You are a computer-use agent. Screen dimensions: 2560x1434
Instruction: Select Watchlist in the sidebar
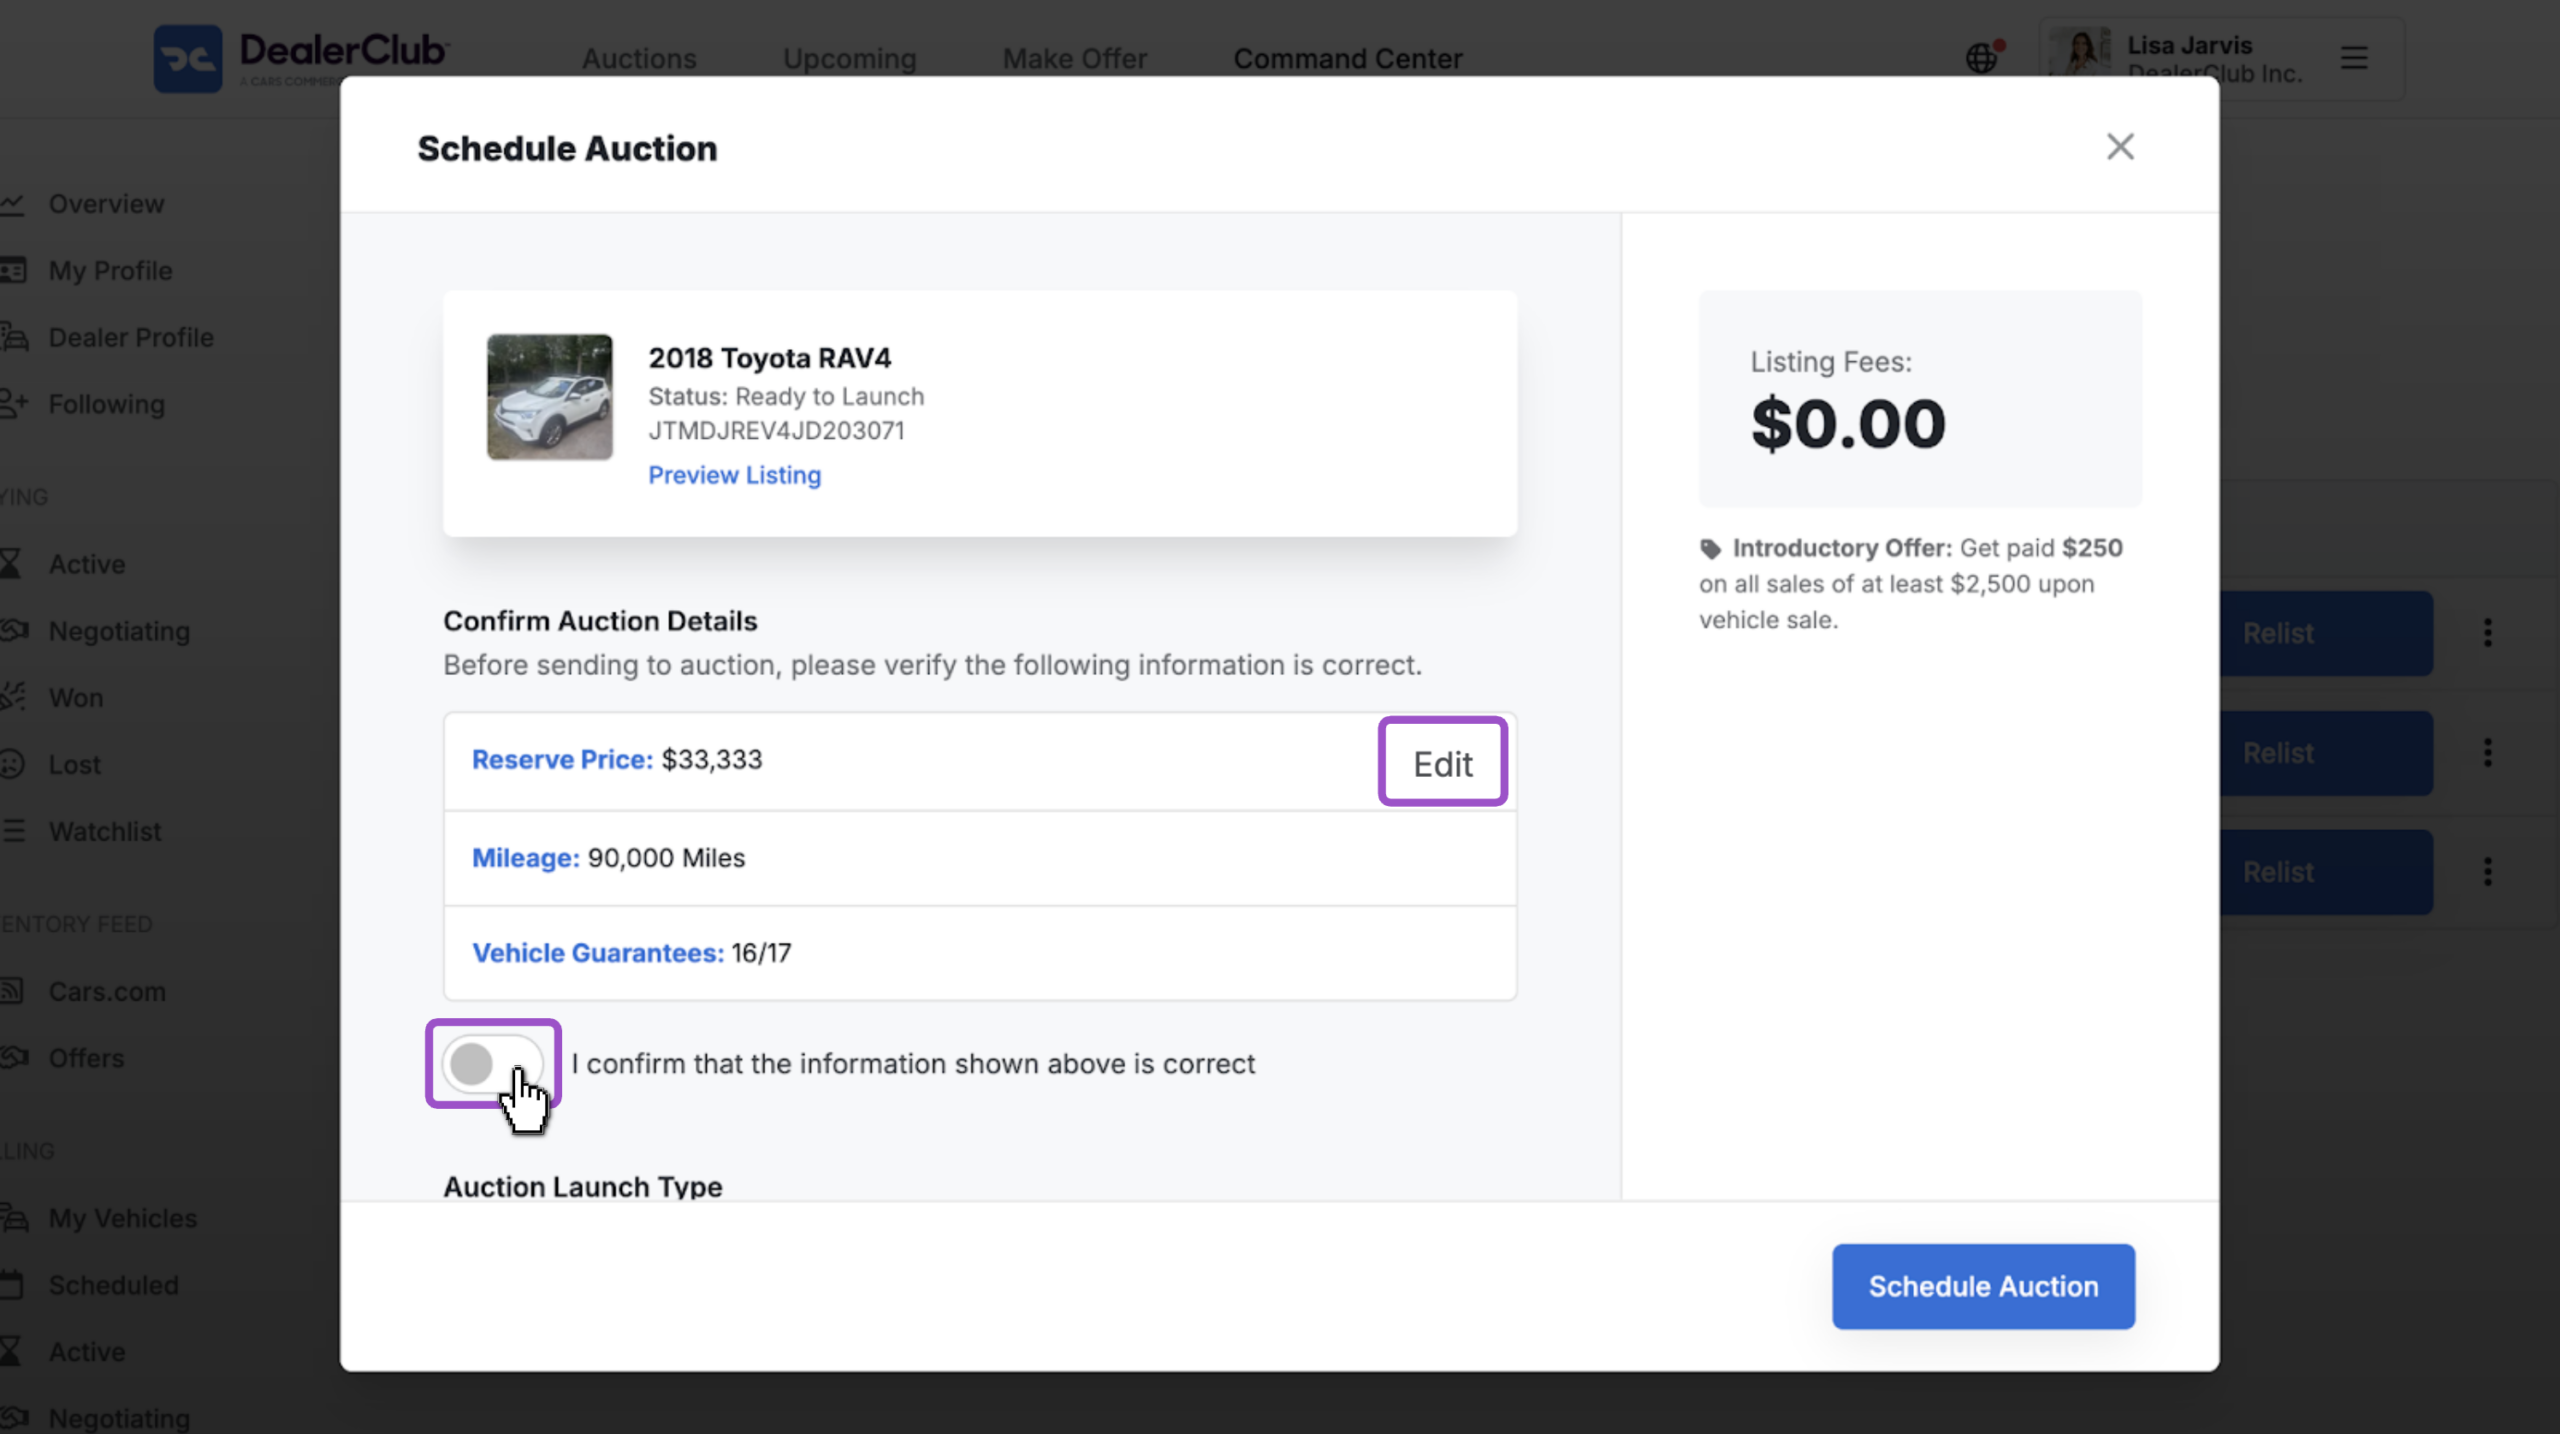tap(104, 831)
